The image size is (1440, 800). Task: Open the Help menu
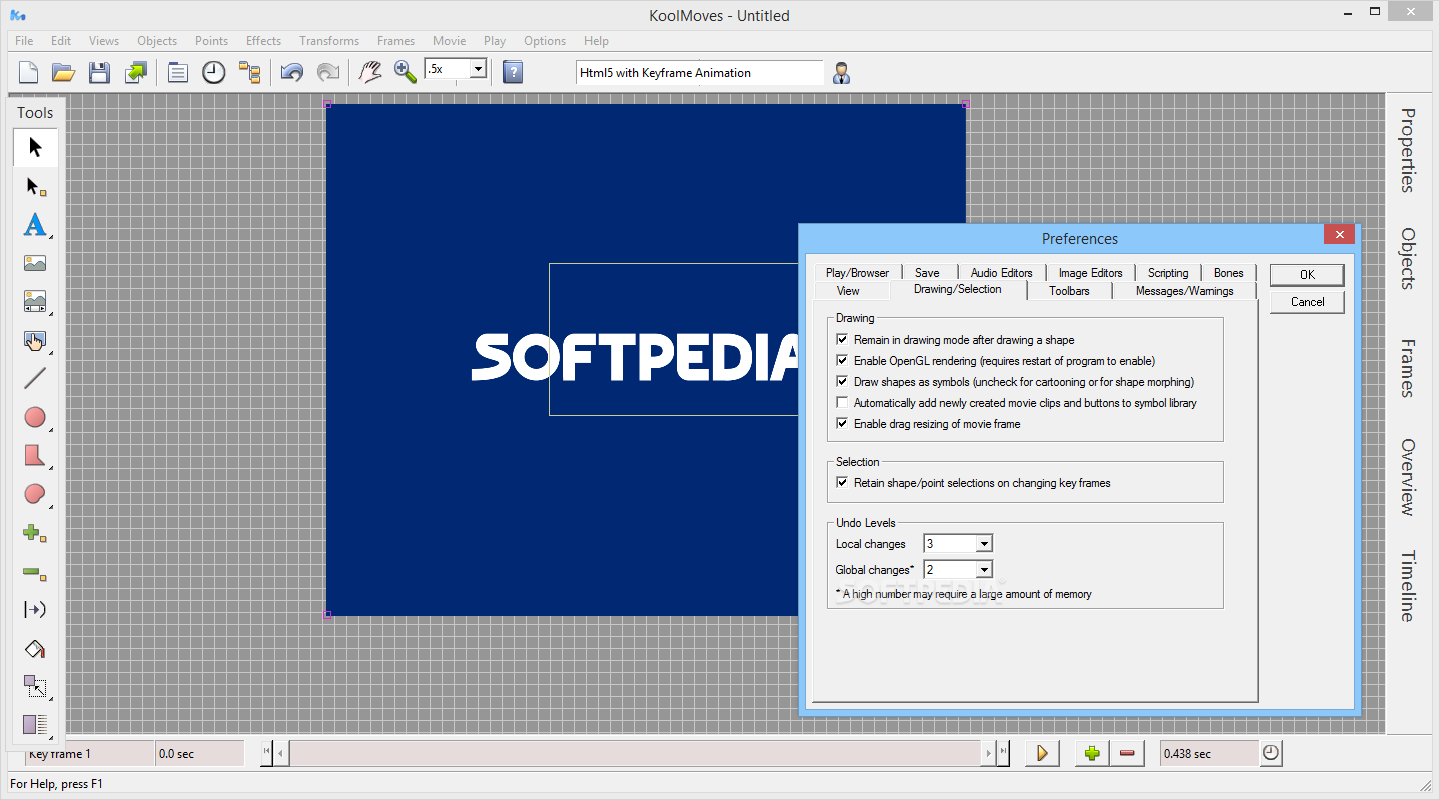[596, 41]
